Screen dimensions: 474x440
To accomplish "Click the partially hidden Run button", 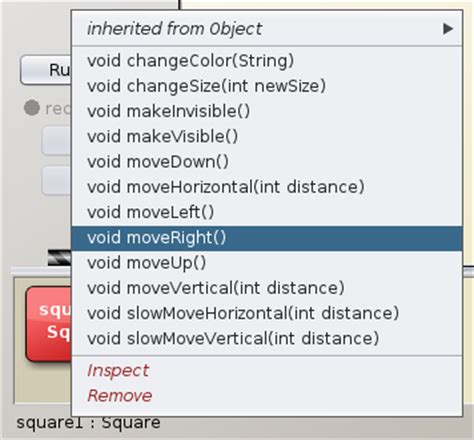I will click(46, 70).
